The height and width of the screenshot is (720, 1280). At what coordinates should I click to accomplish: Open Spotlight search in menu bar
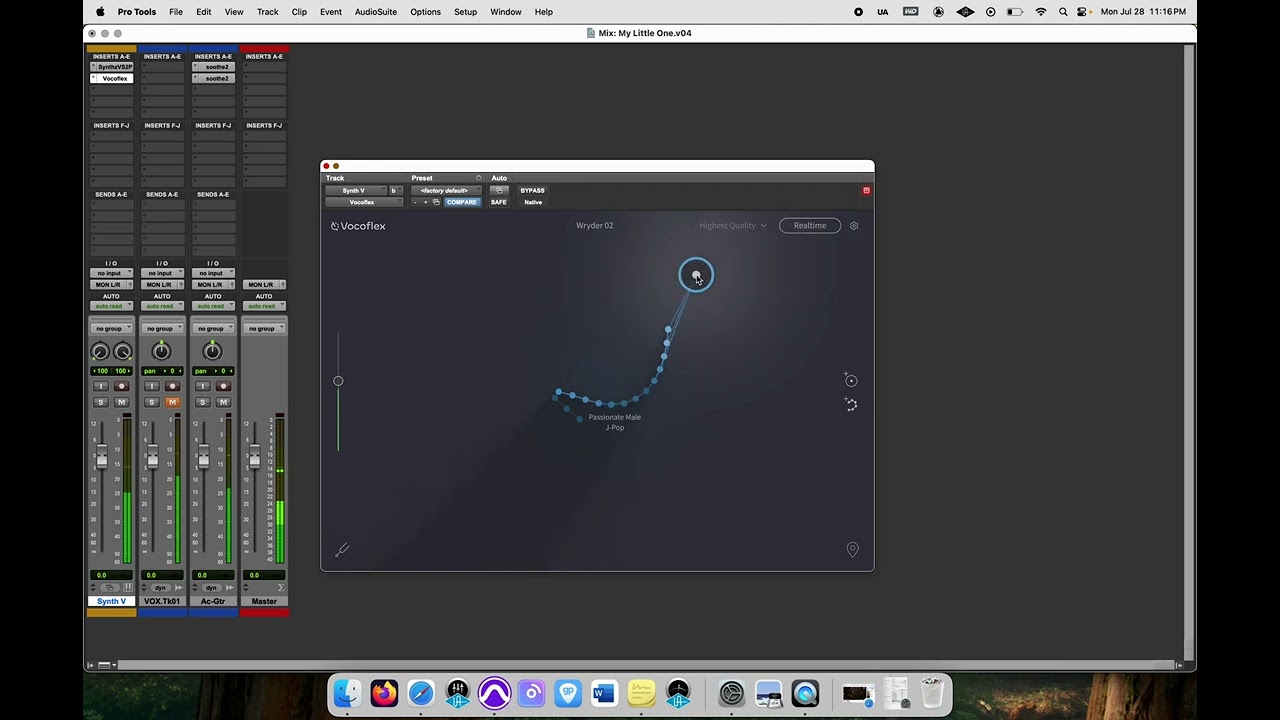(1062, 12)
